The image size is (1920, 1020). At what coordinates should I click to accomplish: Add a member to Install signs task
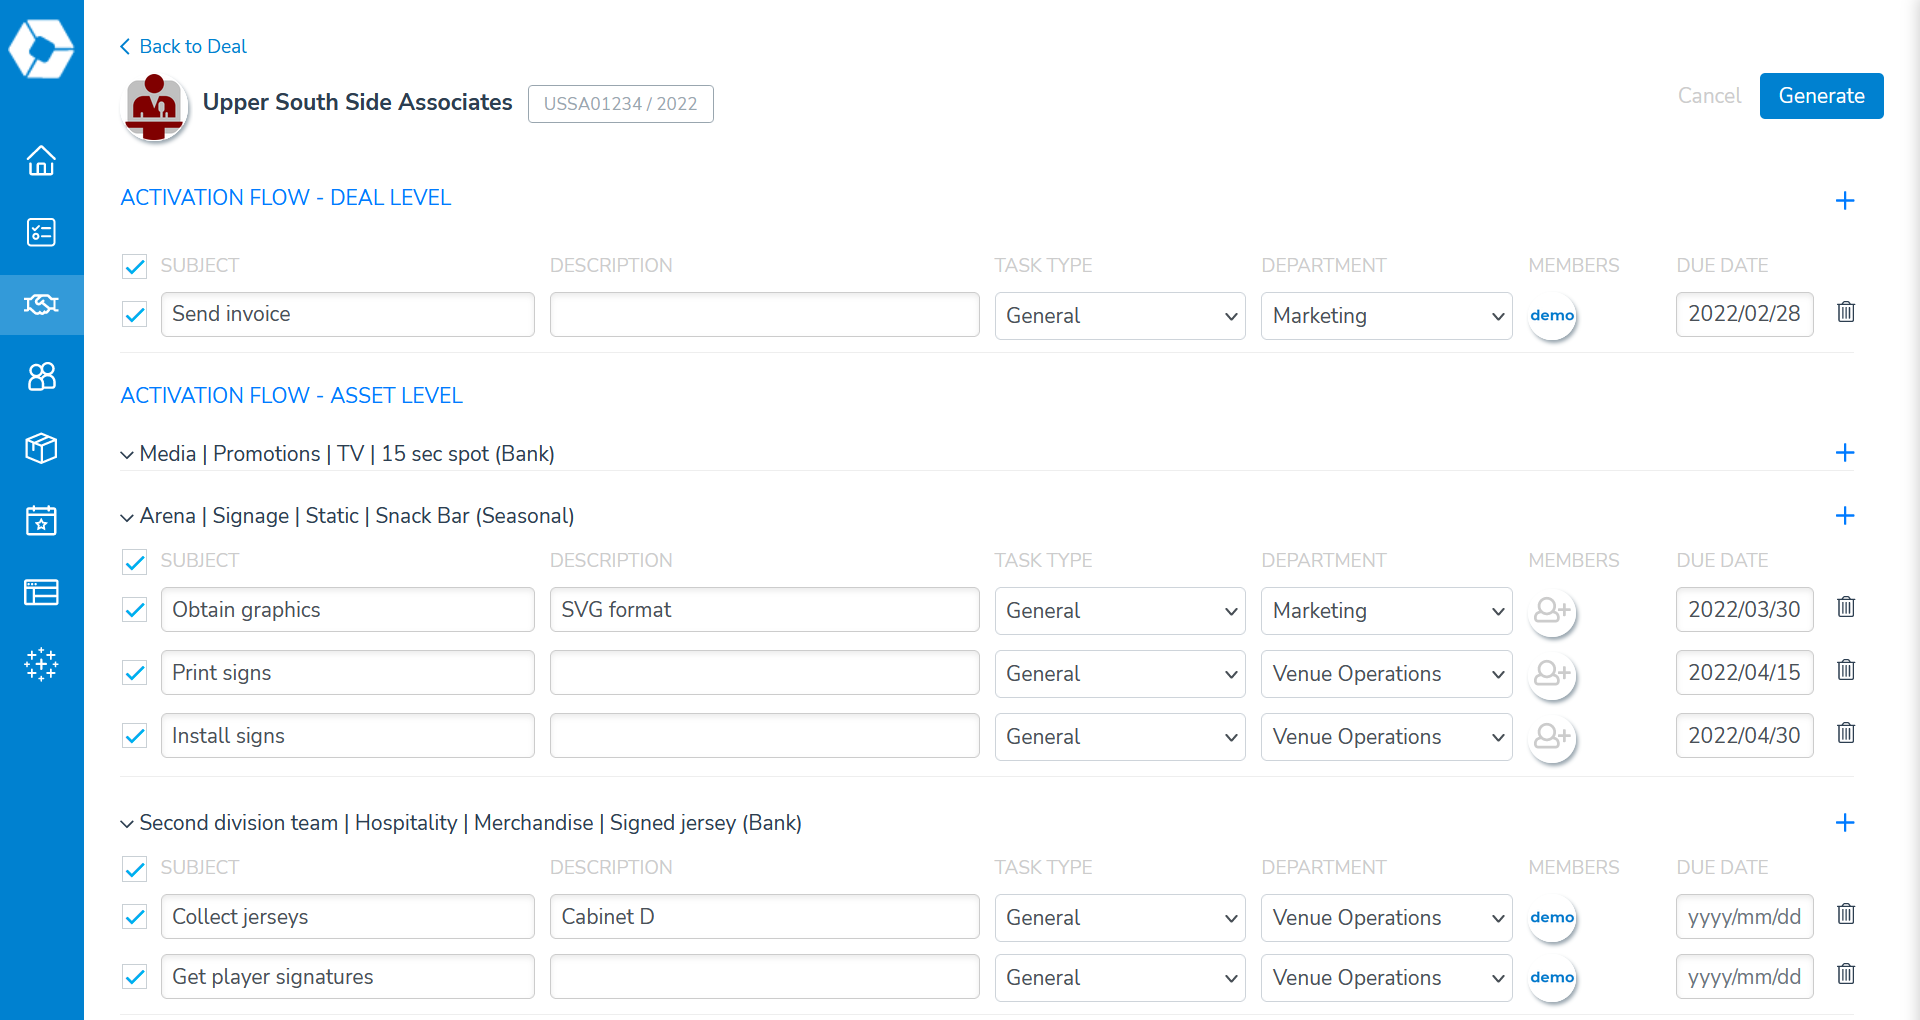coord(1552,737)
